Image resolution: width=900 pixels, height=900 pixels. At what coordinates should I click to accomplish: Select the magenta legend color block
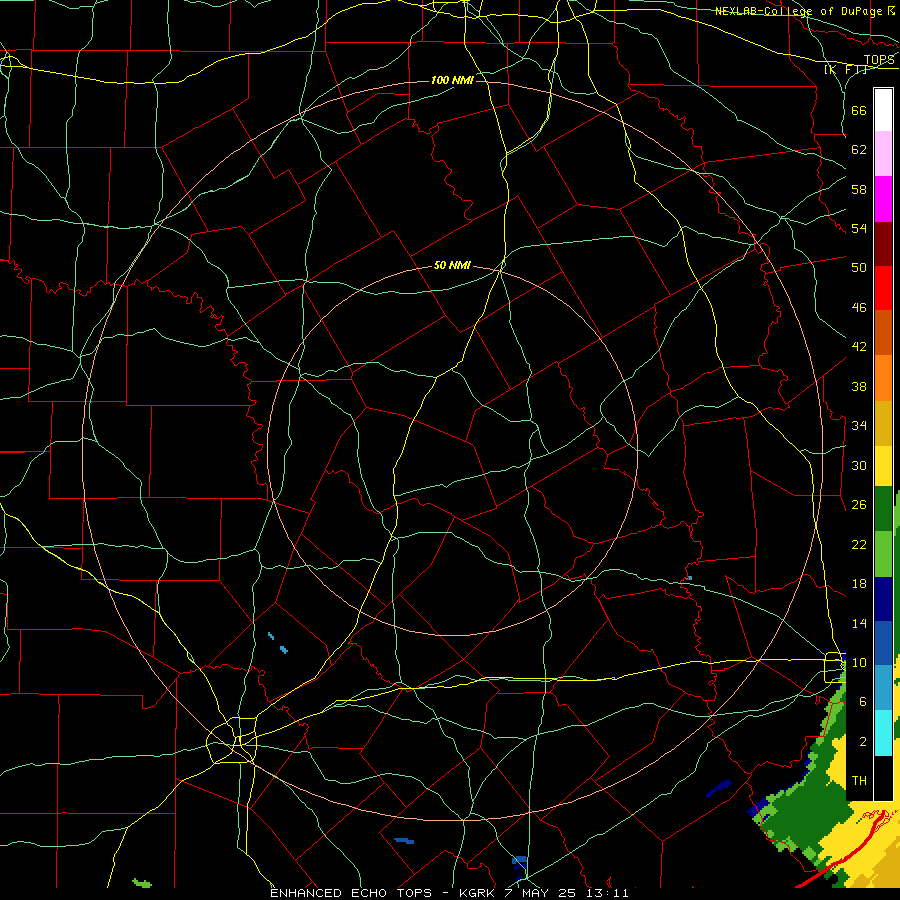883,199
